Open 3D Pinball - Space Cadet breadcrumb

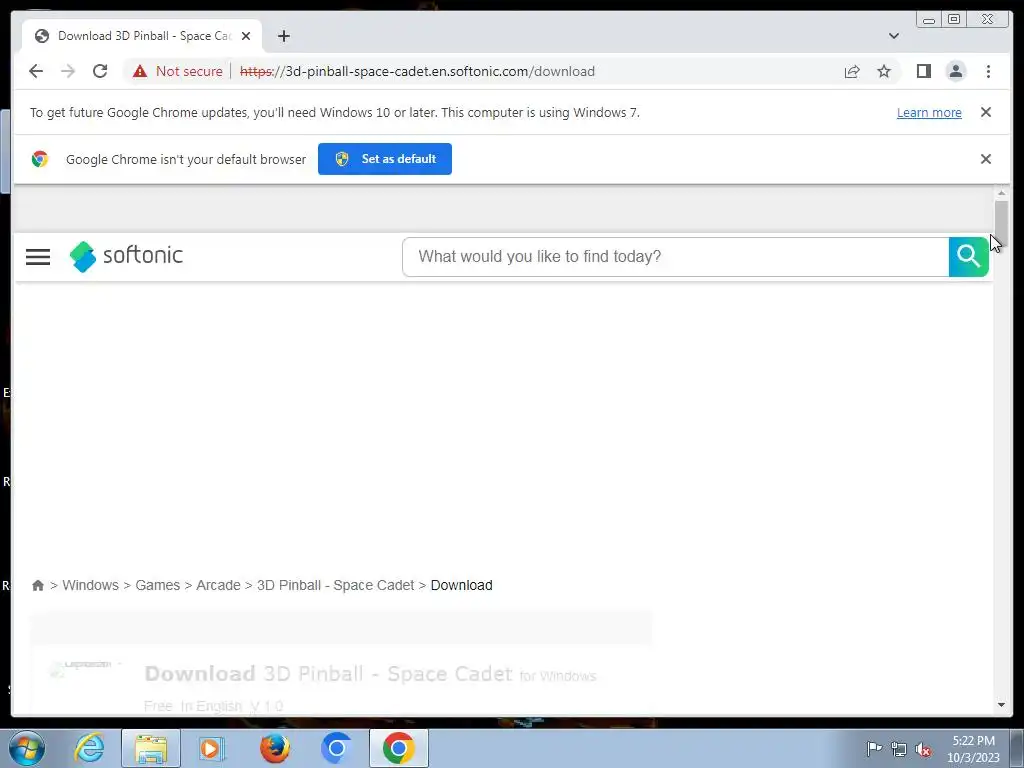pos(336,585)
